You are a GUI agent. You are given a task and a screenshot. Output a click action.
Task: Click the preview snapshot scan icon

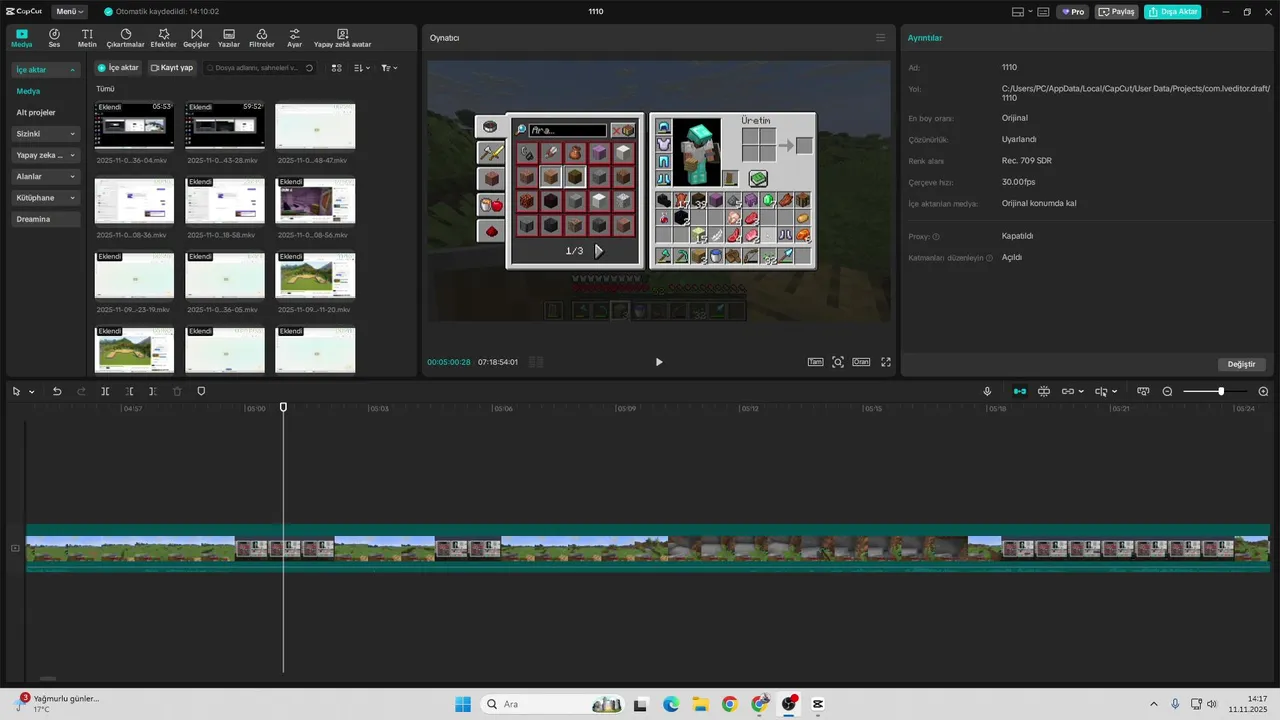click(x=838, y=362)
